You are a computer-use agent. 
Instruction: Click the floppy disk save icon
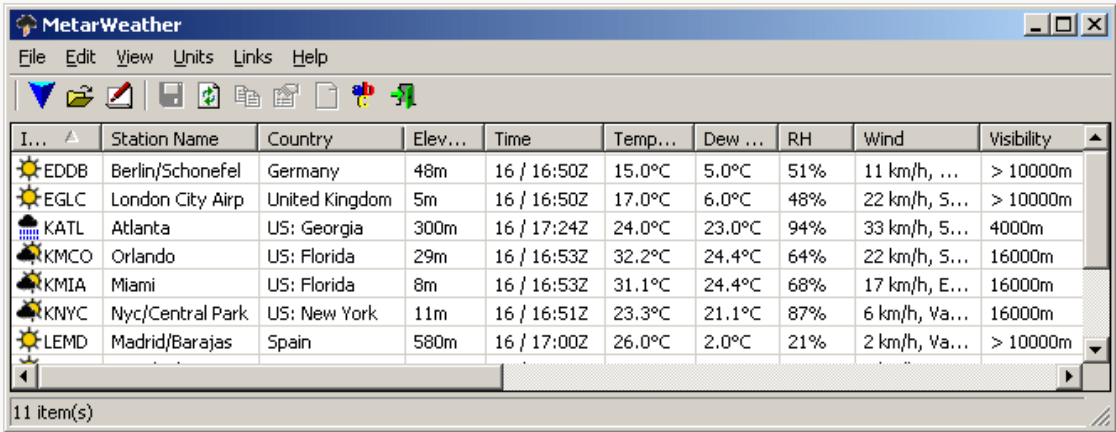click(x=171, y=96)
